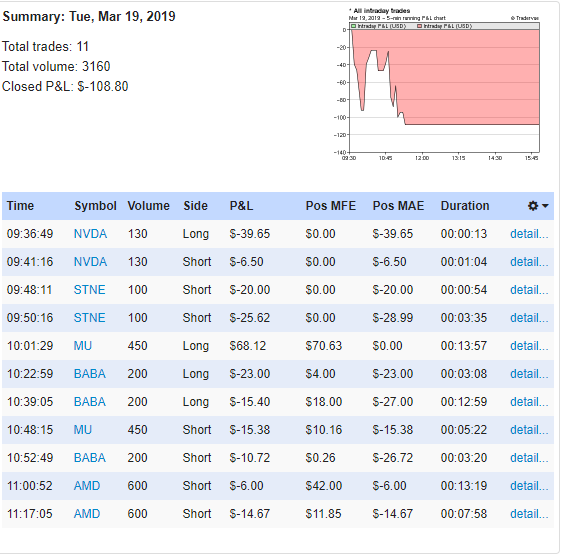Image resolution: width=562 pixels, height=555 pixels.
Task: Select the $42.00 Pos MFE value
Action: (x=324, y=485)
